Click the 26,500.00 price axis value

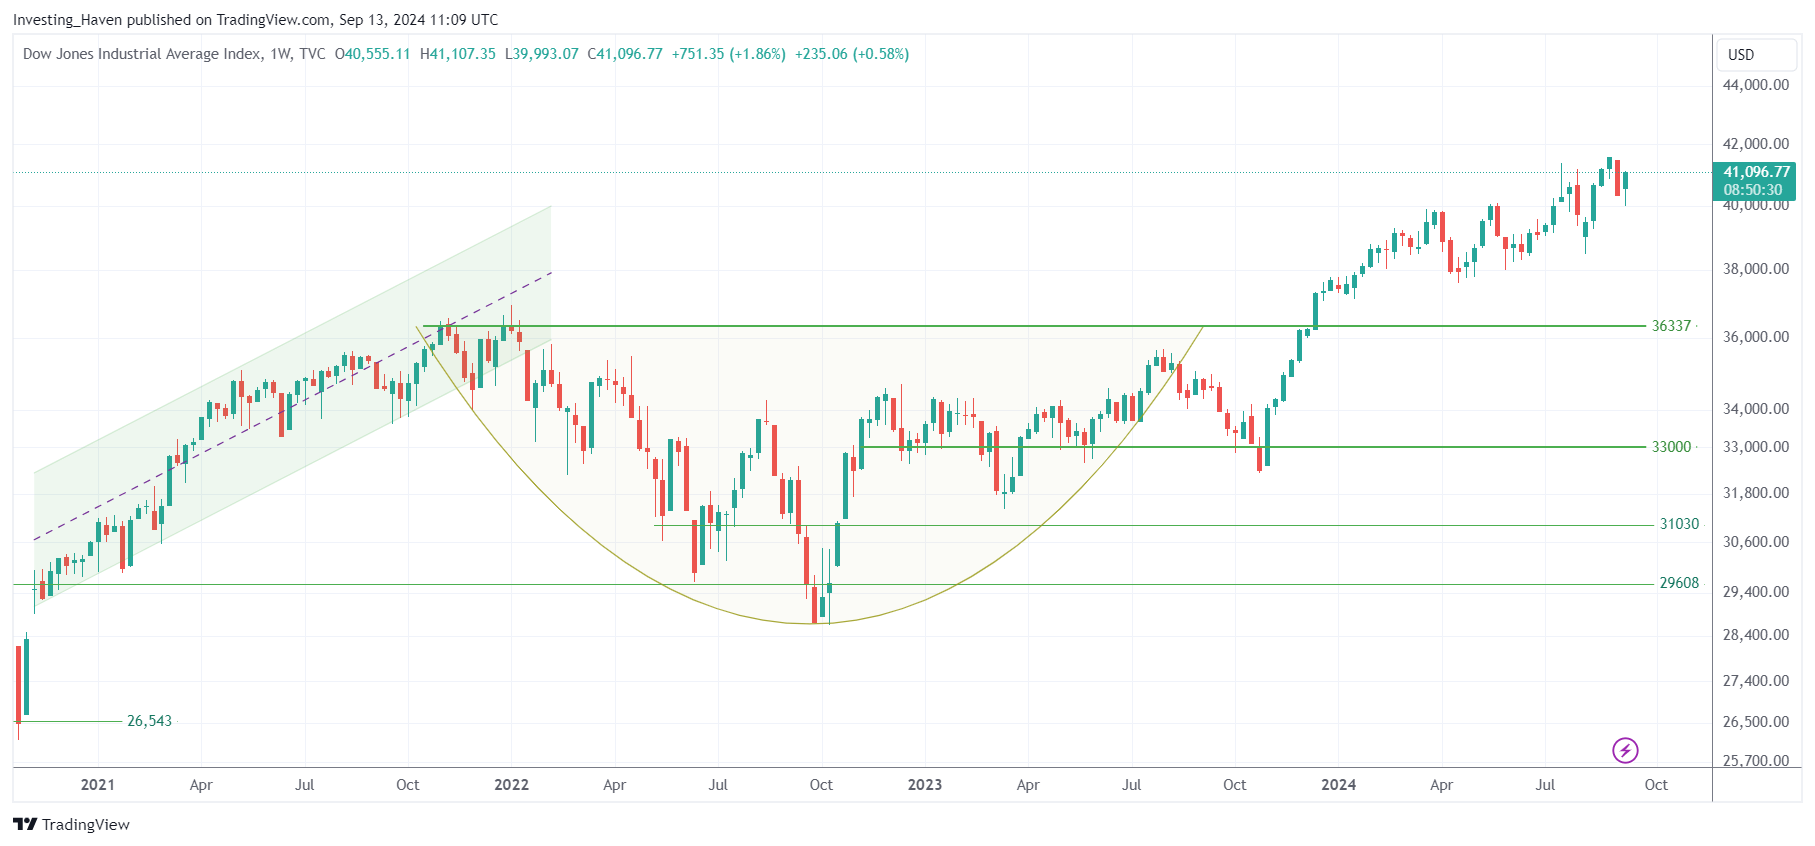[1756, 722]
